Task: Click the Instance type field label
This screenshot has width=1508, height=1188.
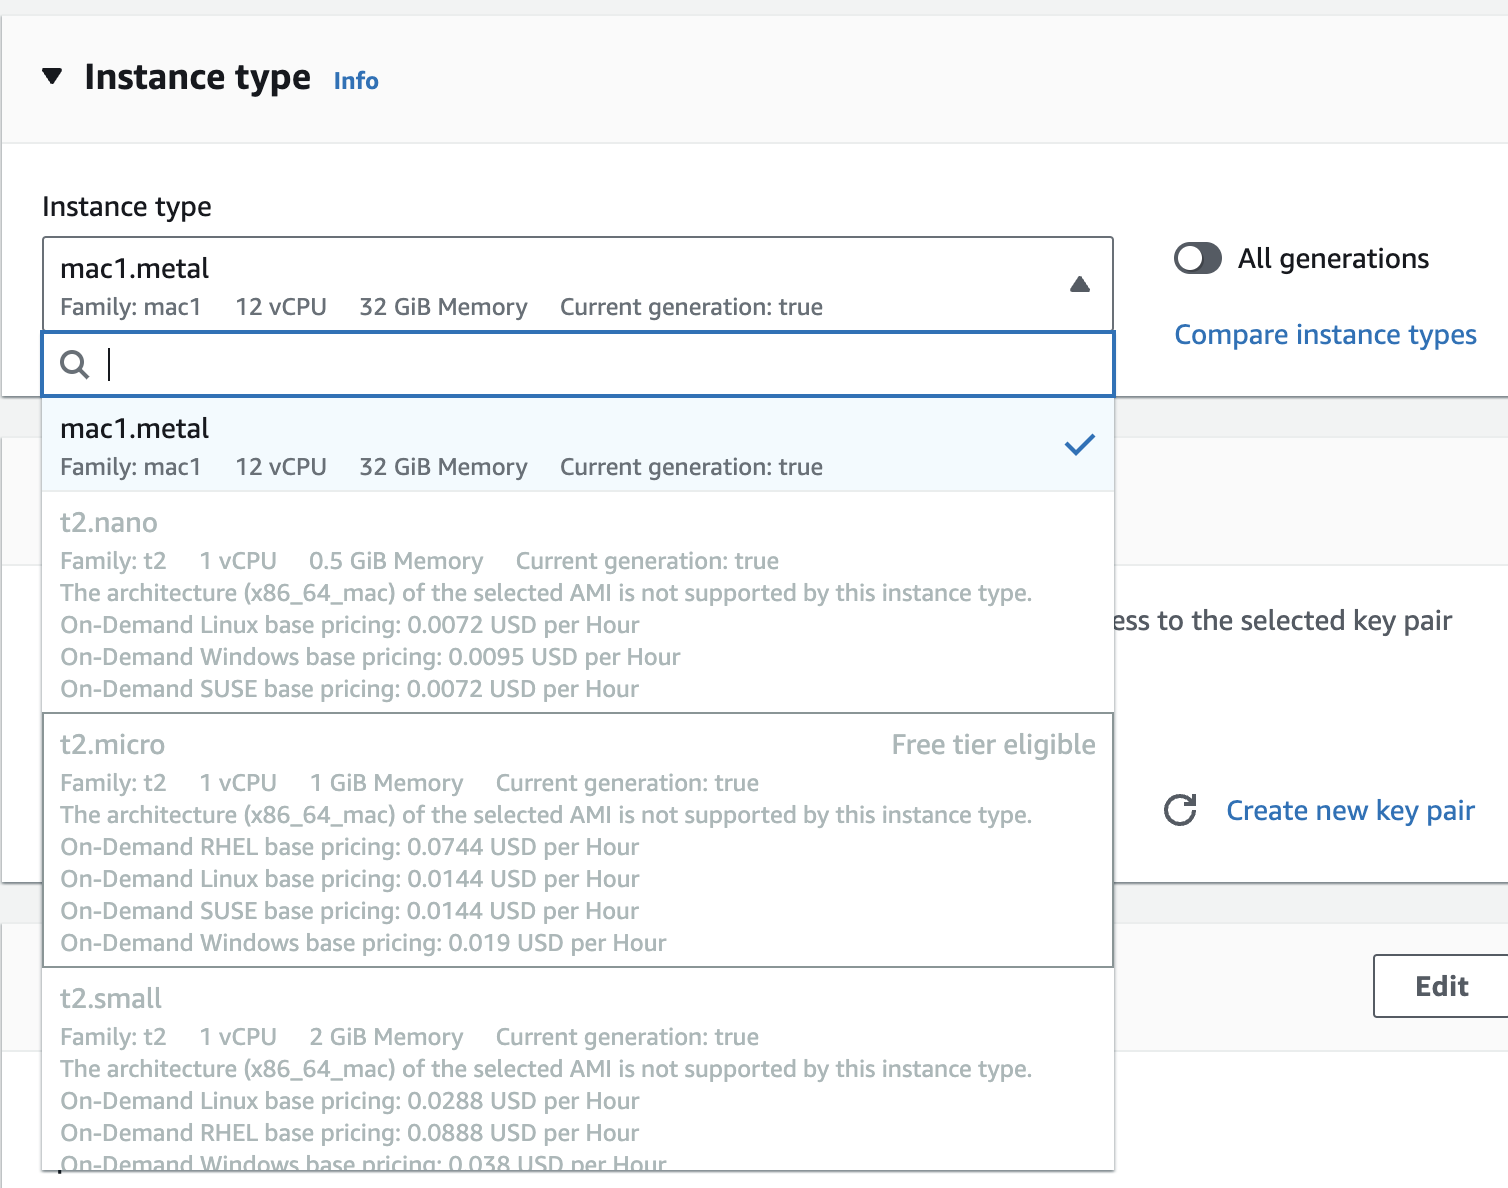Action: click(127, 207)
